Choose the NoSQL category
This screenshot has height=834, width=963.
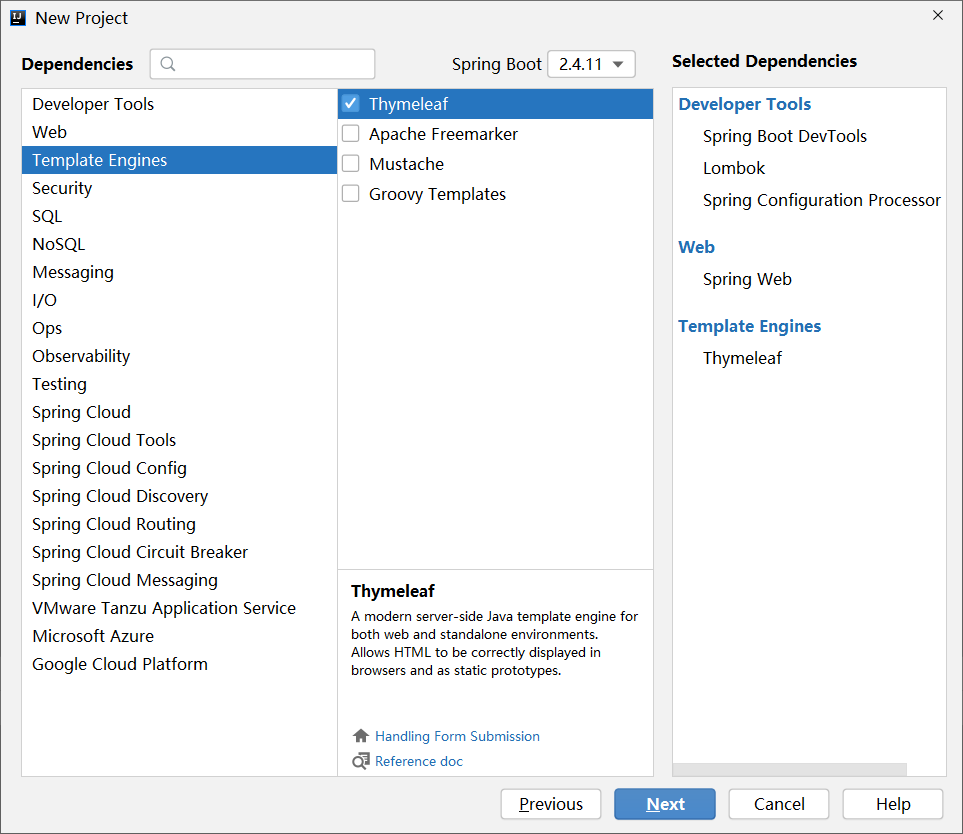pyautogui.click(x=179, y=244)
